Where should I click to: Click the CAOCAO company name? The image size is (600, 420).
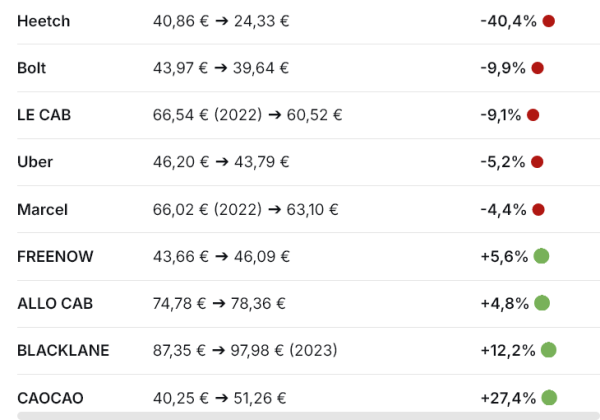[50, 397]
